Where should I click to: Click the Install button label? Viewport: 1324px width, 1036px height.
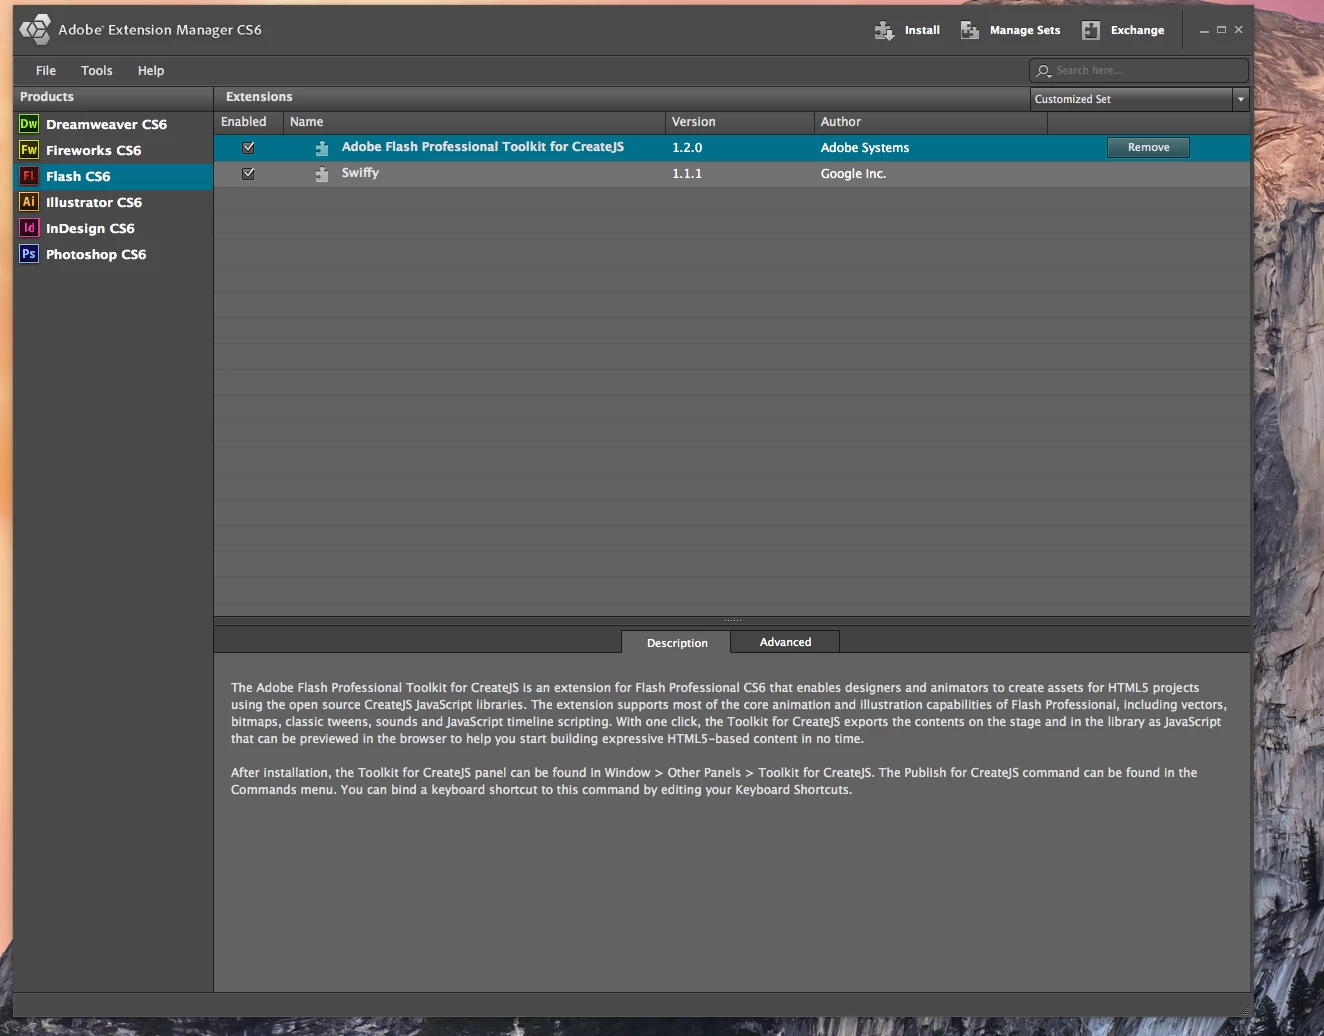pyautogui.click(x=922, y=31)
